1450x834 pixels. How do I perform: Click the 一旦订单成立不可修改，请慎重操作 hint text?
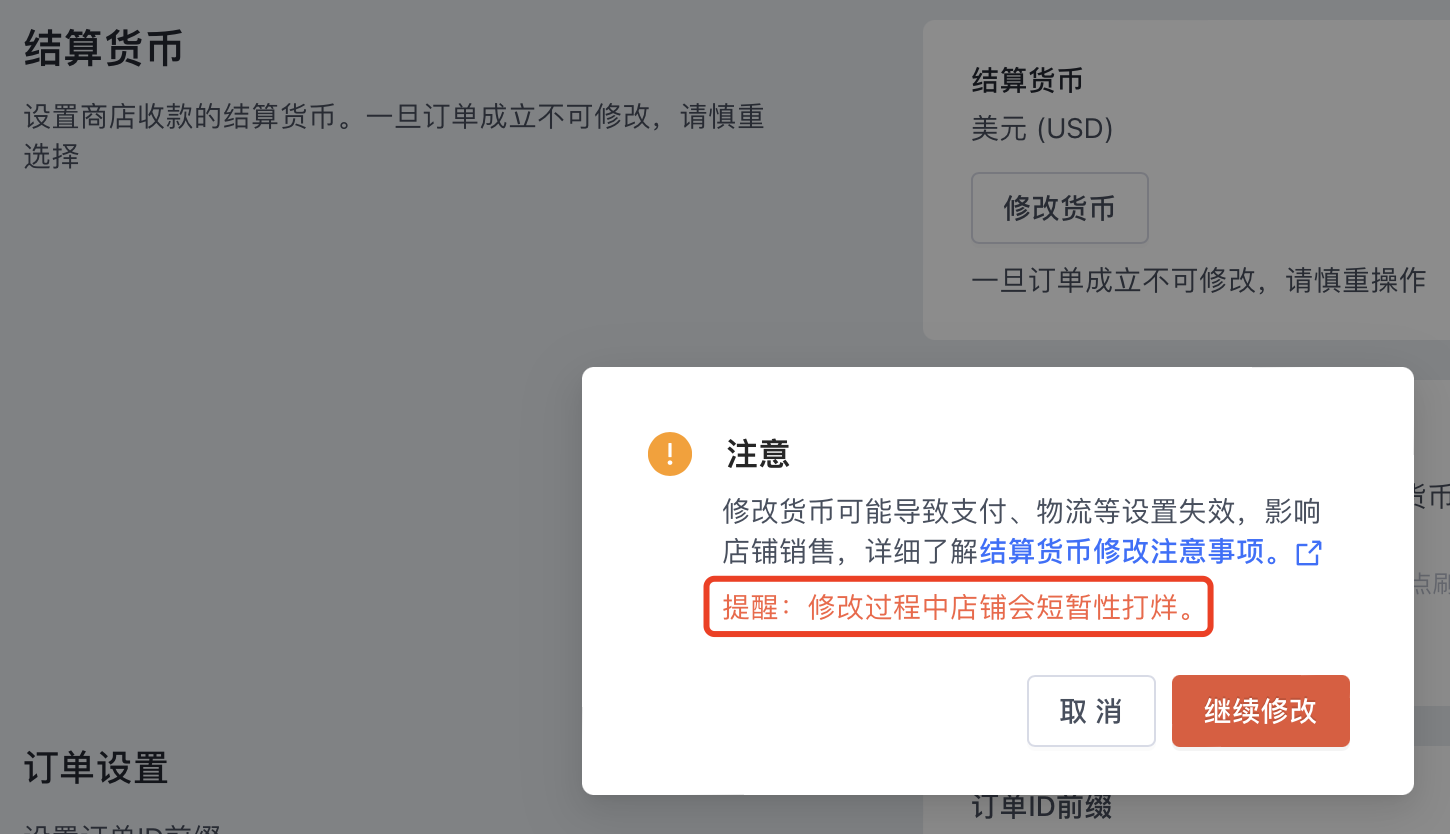coord(1198,280)
